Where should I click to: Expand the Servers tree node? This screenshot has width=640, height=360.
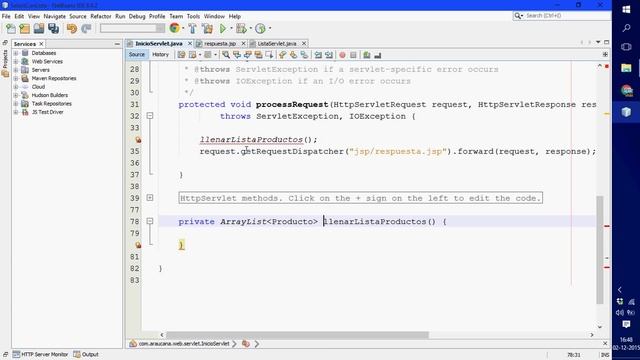coord(16,70)
